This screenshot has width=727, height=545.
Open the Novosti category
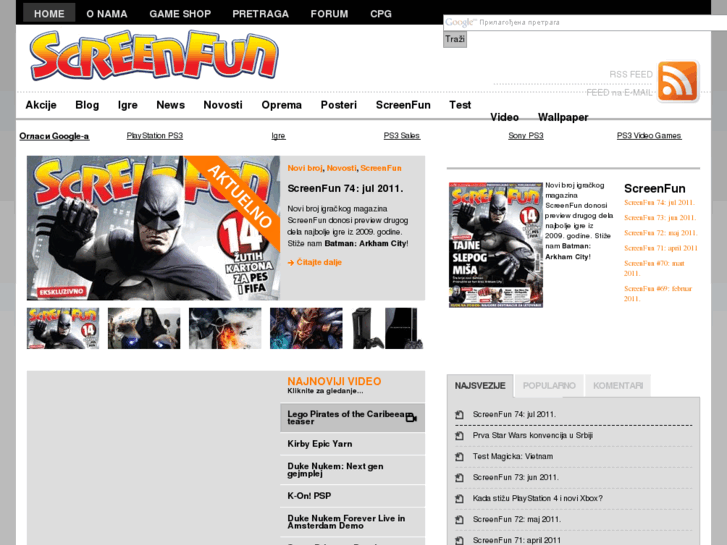223,105
